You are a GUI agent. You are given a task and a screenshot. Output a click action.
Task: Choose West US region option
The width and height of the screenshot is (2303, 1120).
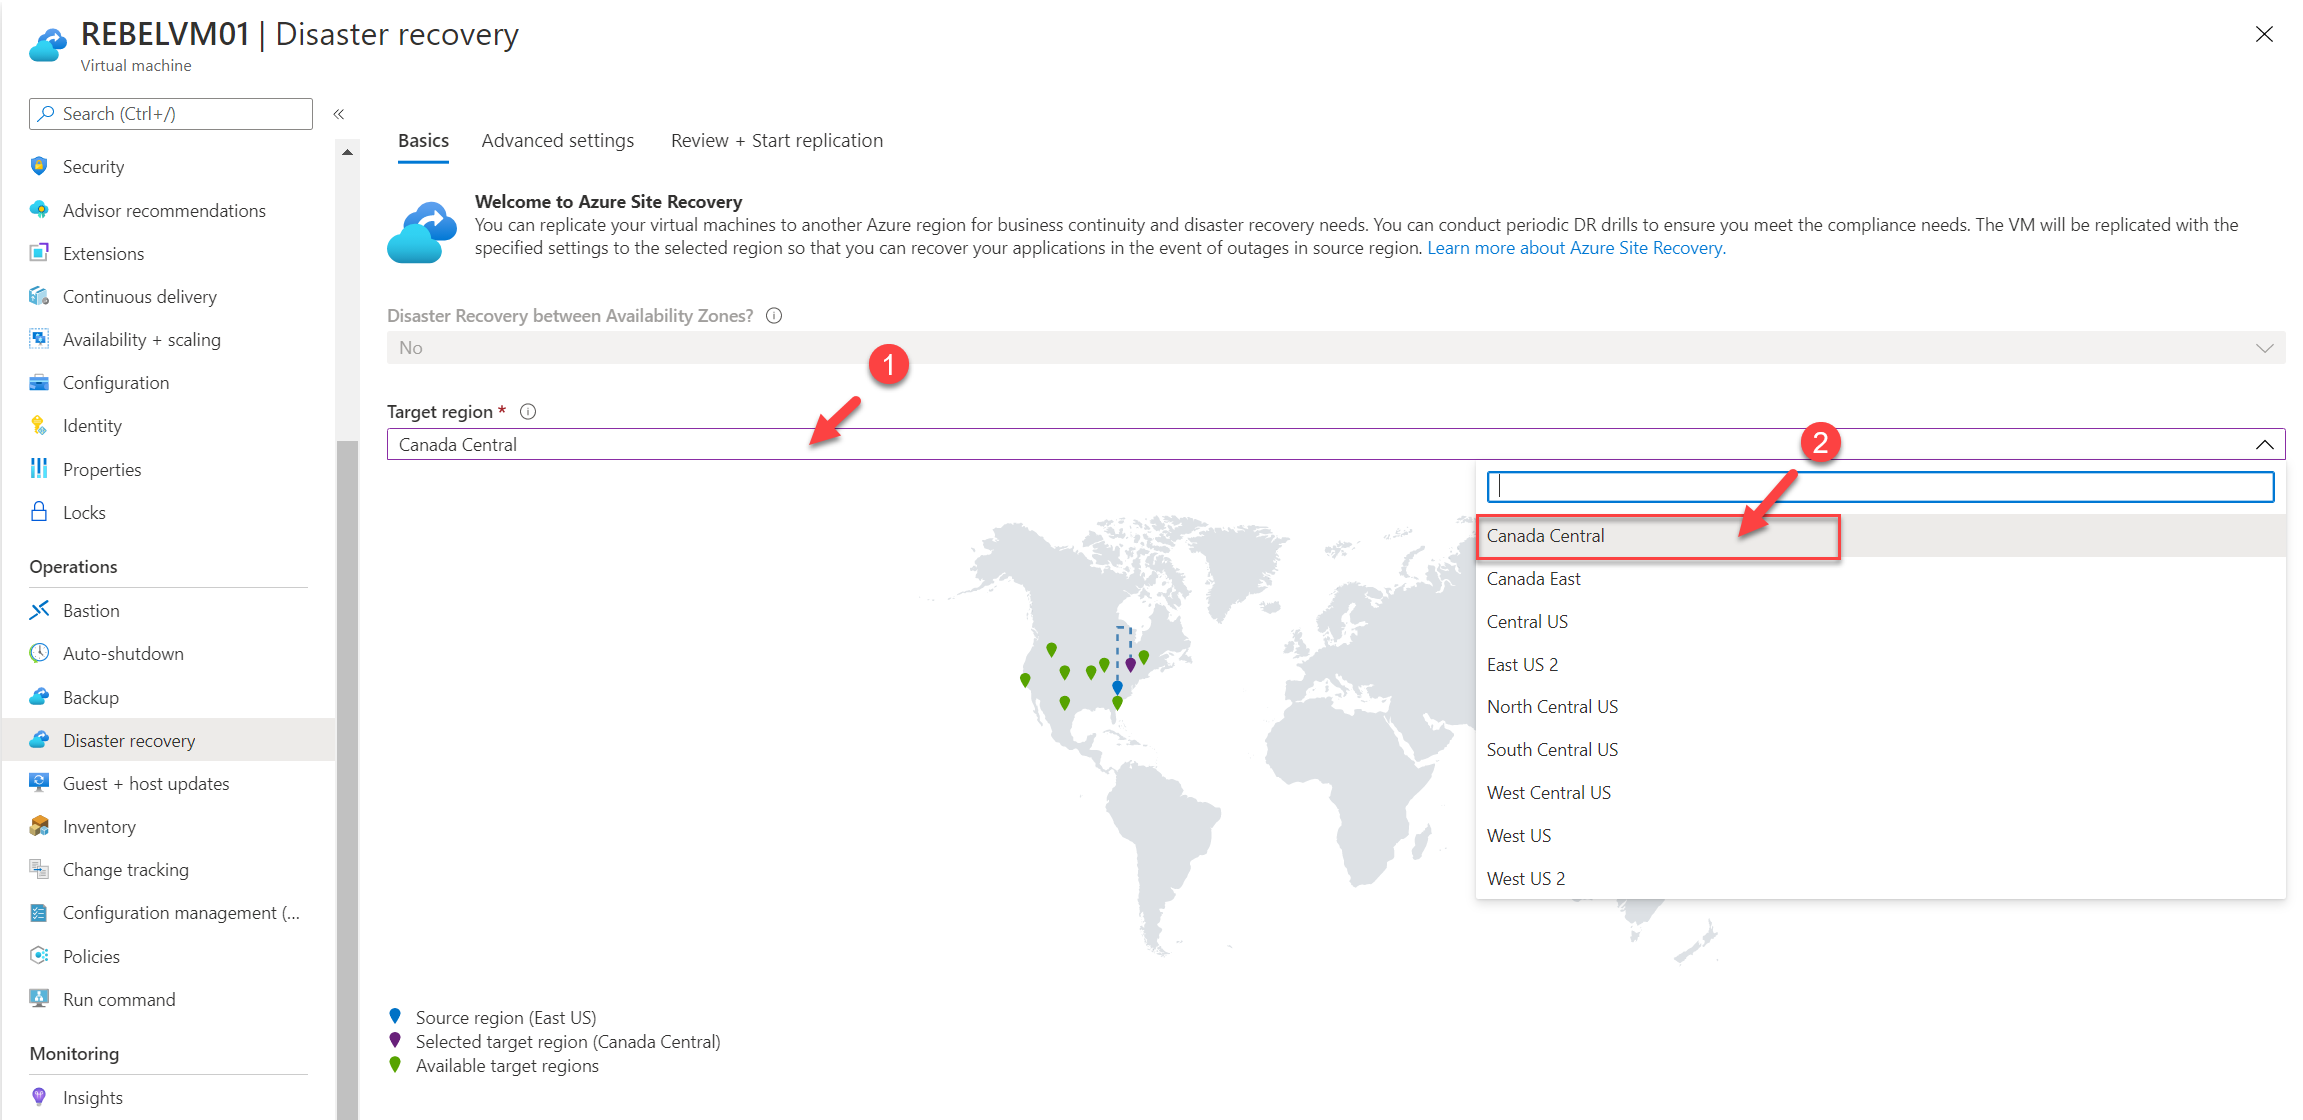tap(1880, 836)
